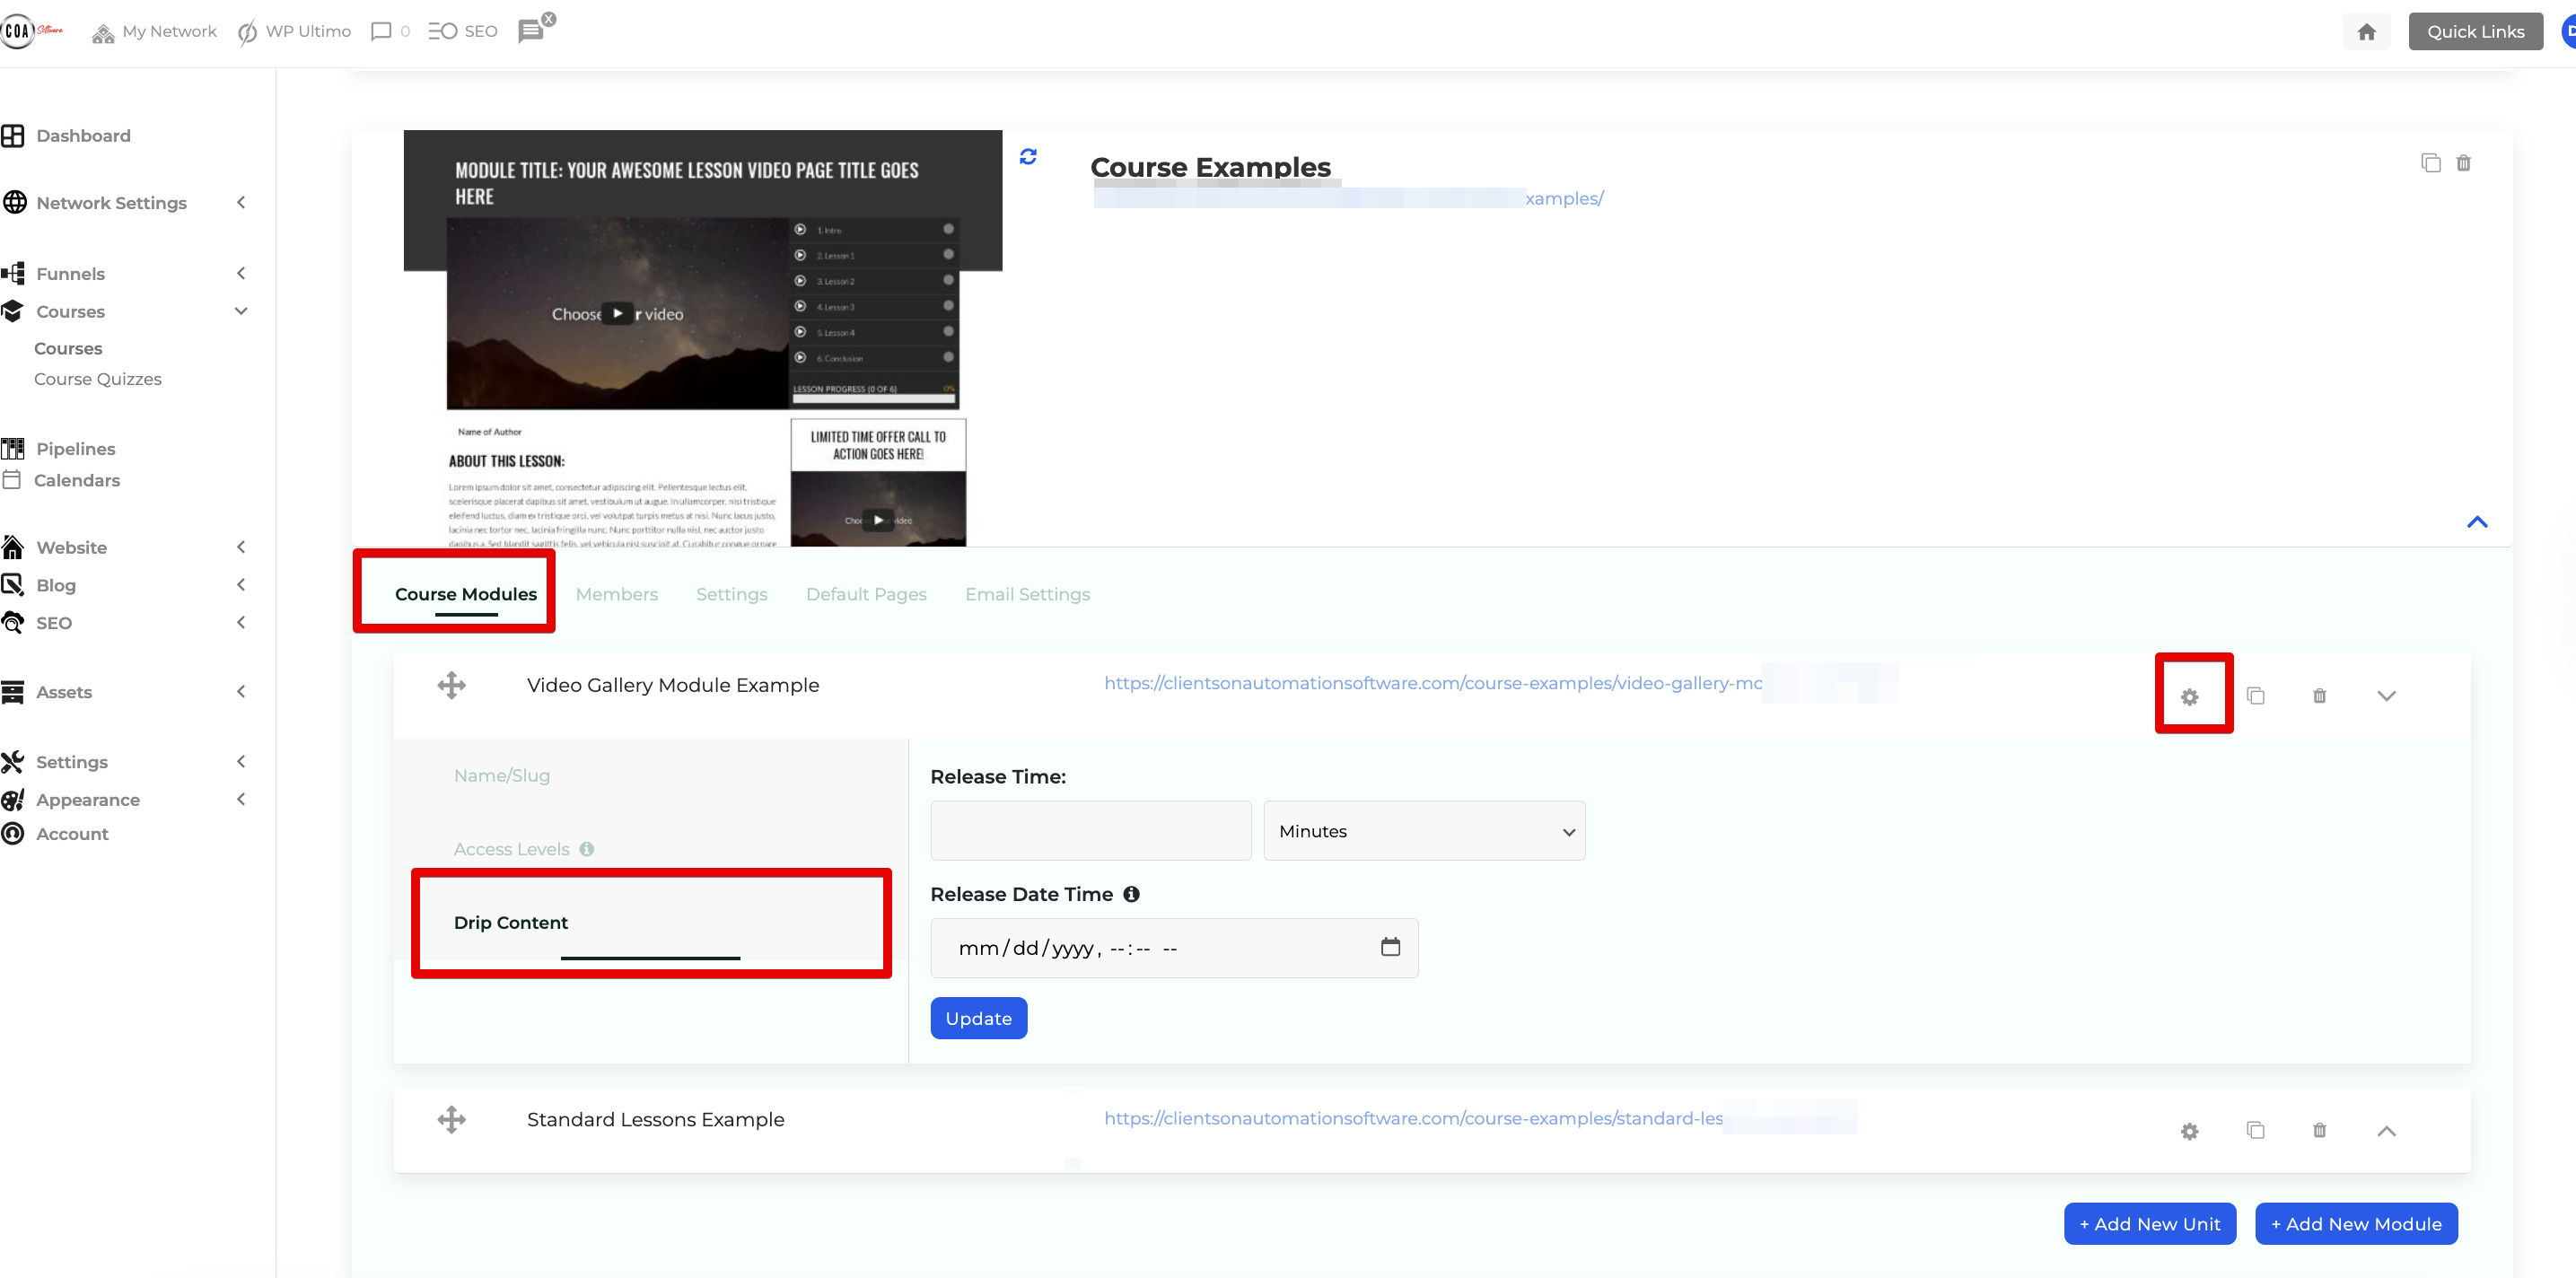Click the Update button

click(x=978, y=1018)
